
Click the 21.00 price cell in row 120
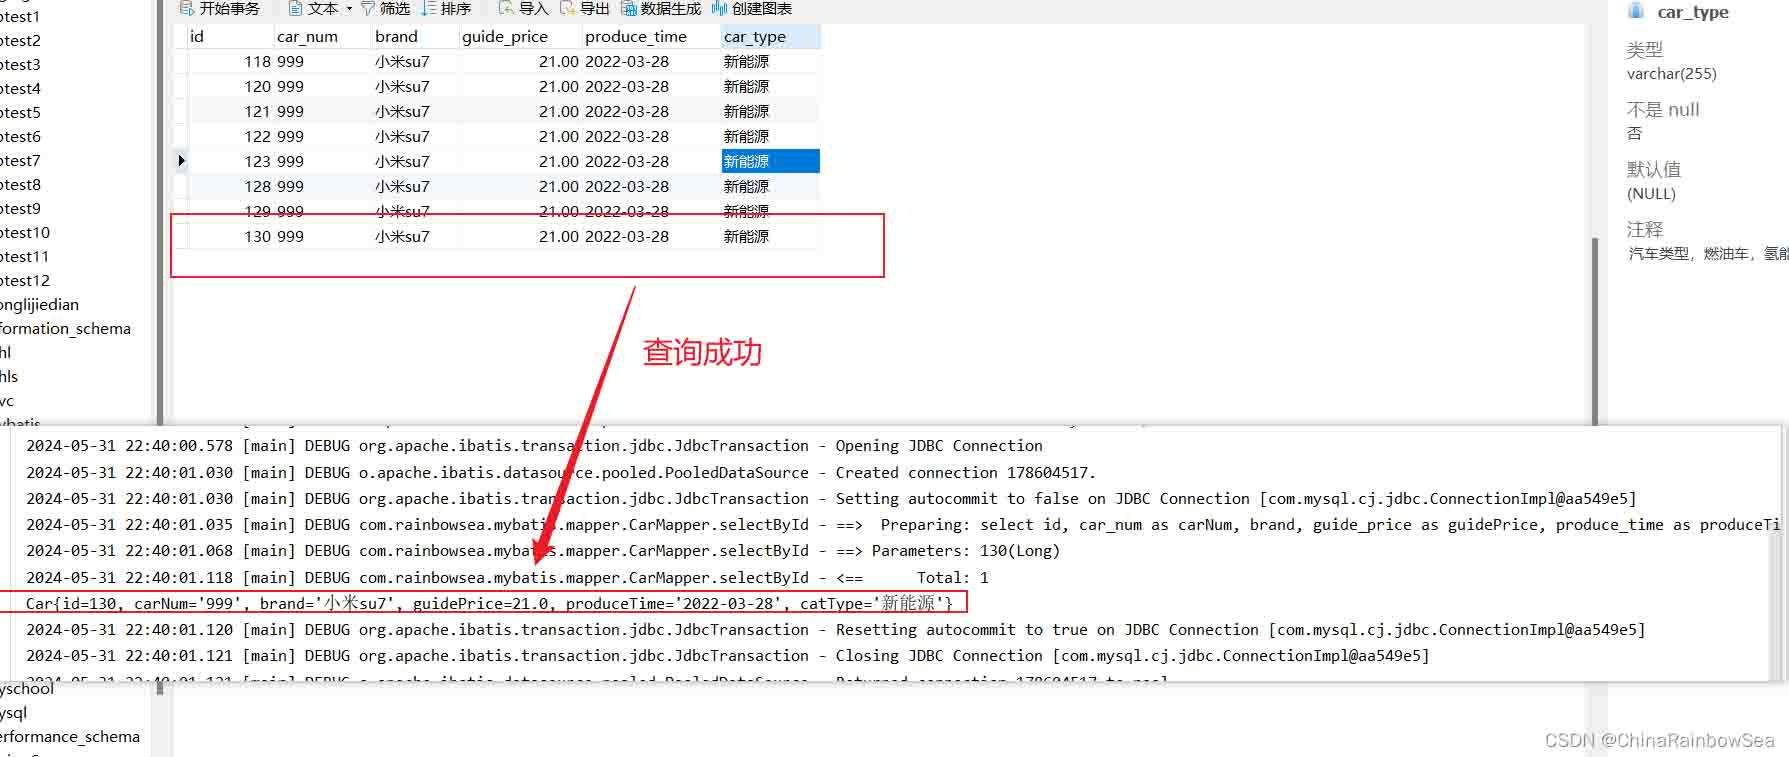coord(520,87)
